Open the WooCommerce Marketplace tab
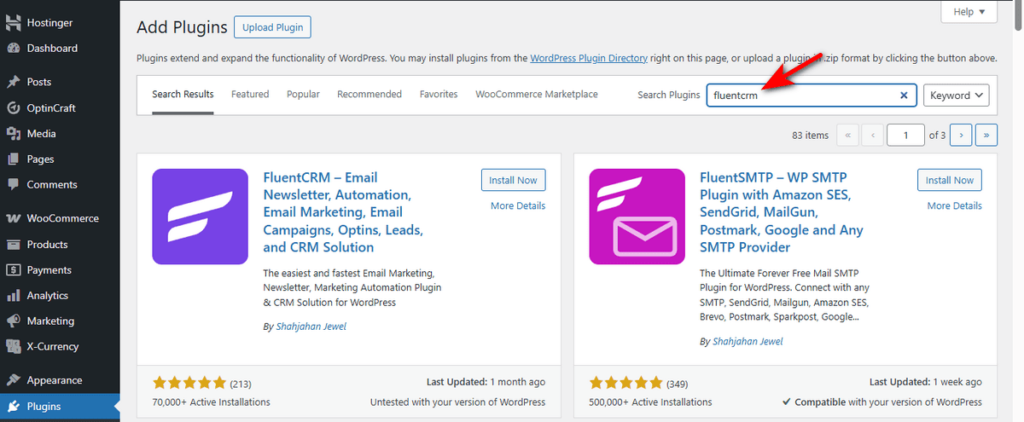Image resolution: width=1024 pixels, height=422 pixels. pyautogui.click(x=537, y=94)
